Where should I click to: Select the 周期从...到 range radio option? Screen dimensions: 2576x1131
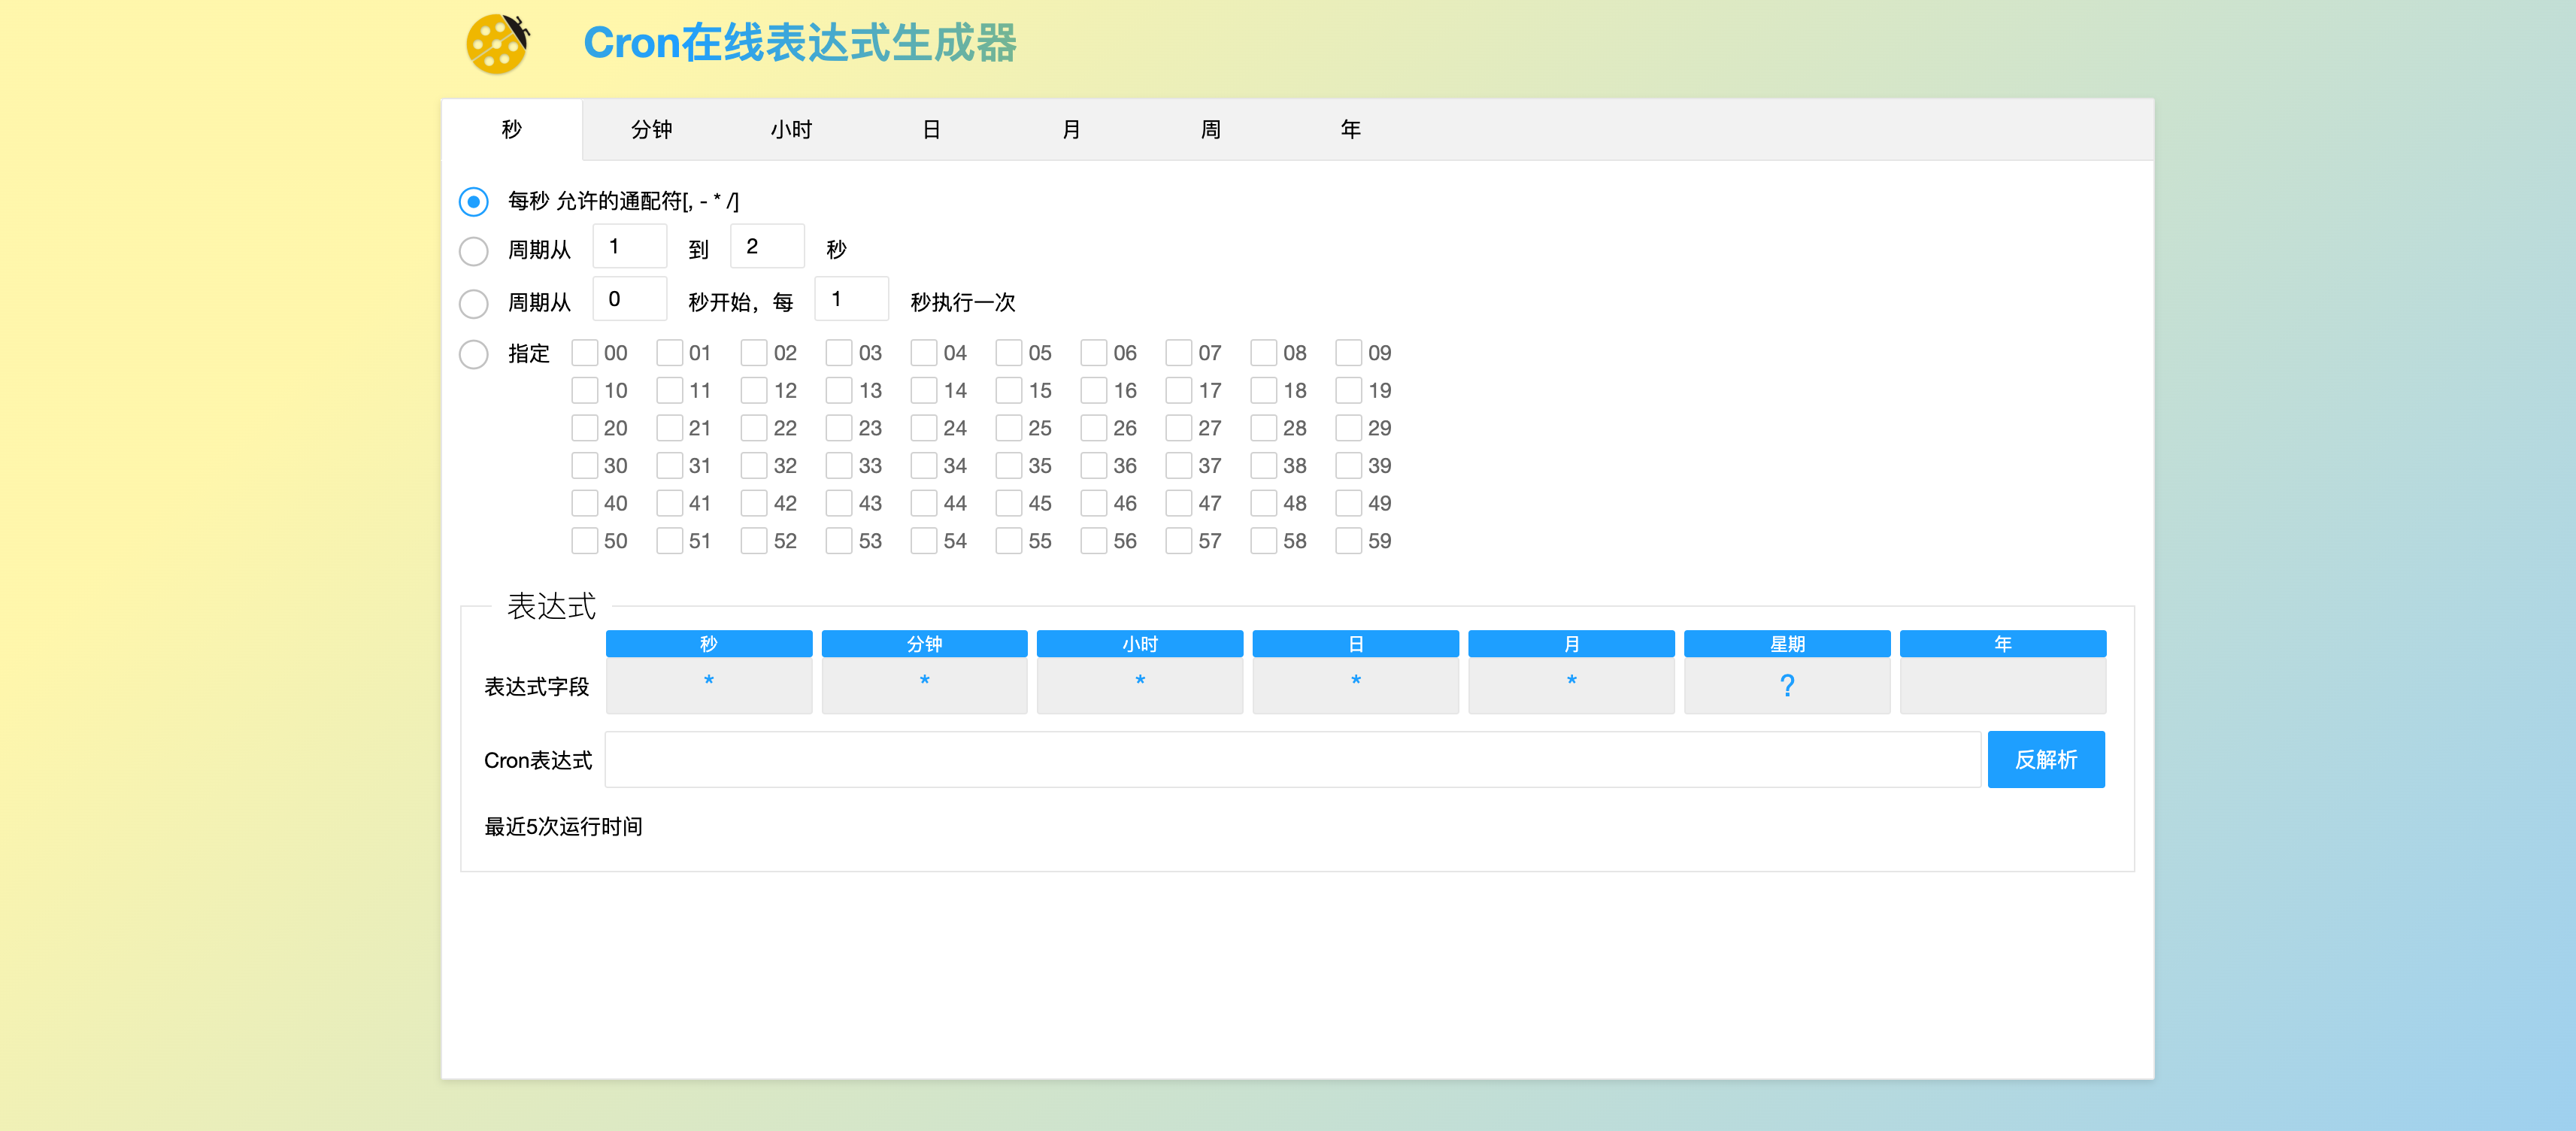pos(474,251)
